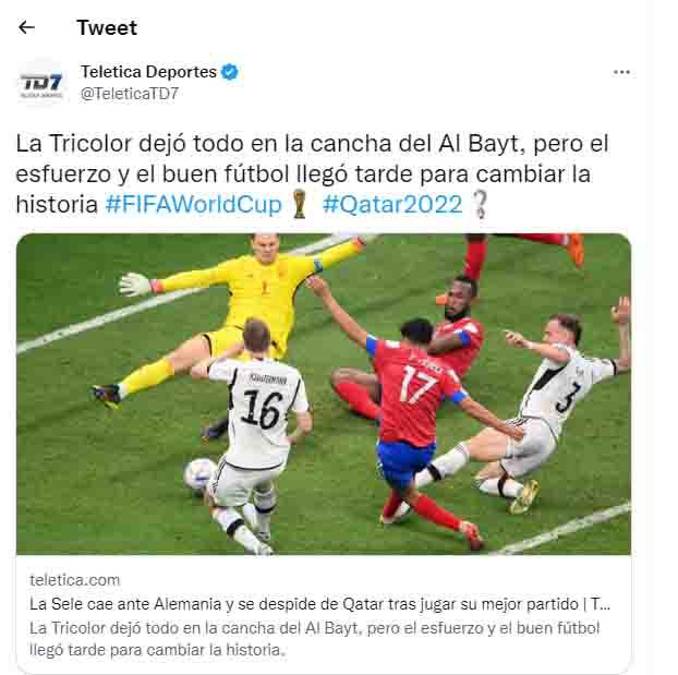The height and width of the screenshot is (675, 678).
Task: Click the link card description text
Action: [x=314, y=639]
